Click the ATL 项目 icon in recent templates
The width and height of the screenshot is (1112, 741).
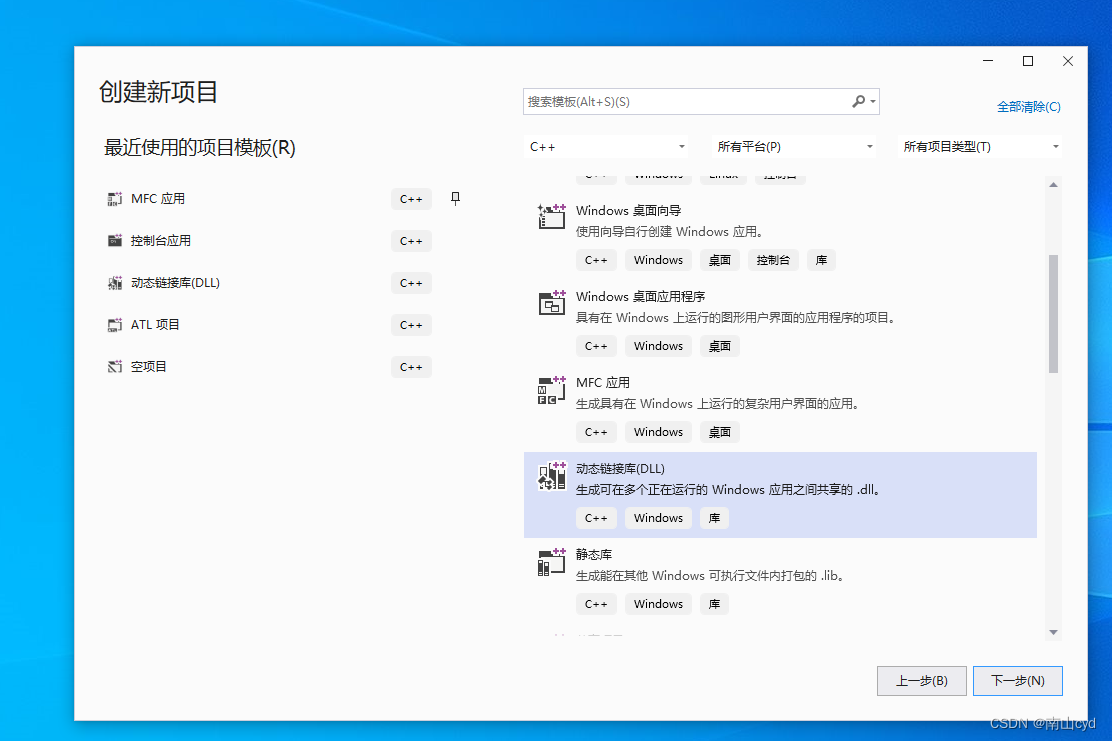114,325
